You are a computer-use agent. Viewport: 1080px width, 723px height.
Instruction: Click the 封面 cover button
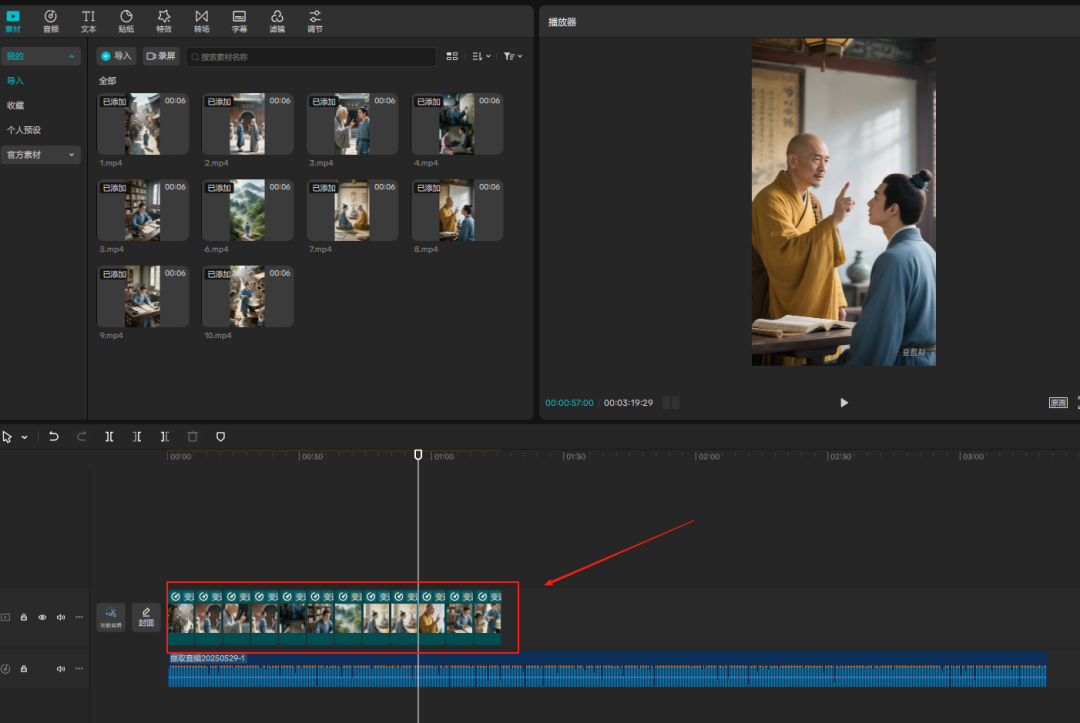pyautogui.click(x=146, y=617)
